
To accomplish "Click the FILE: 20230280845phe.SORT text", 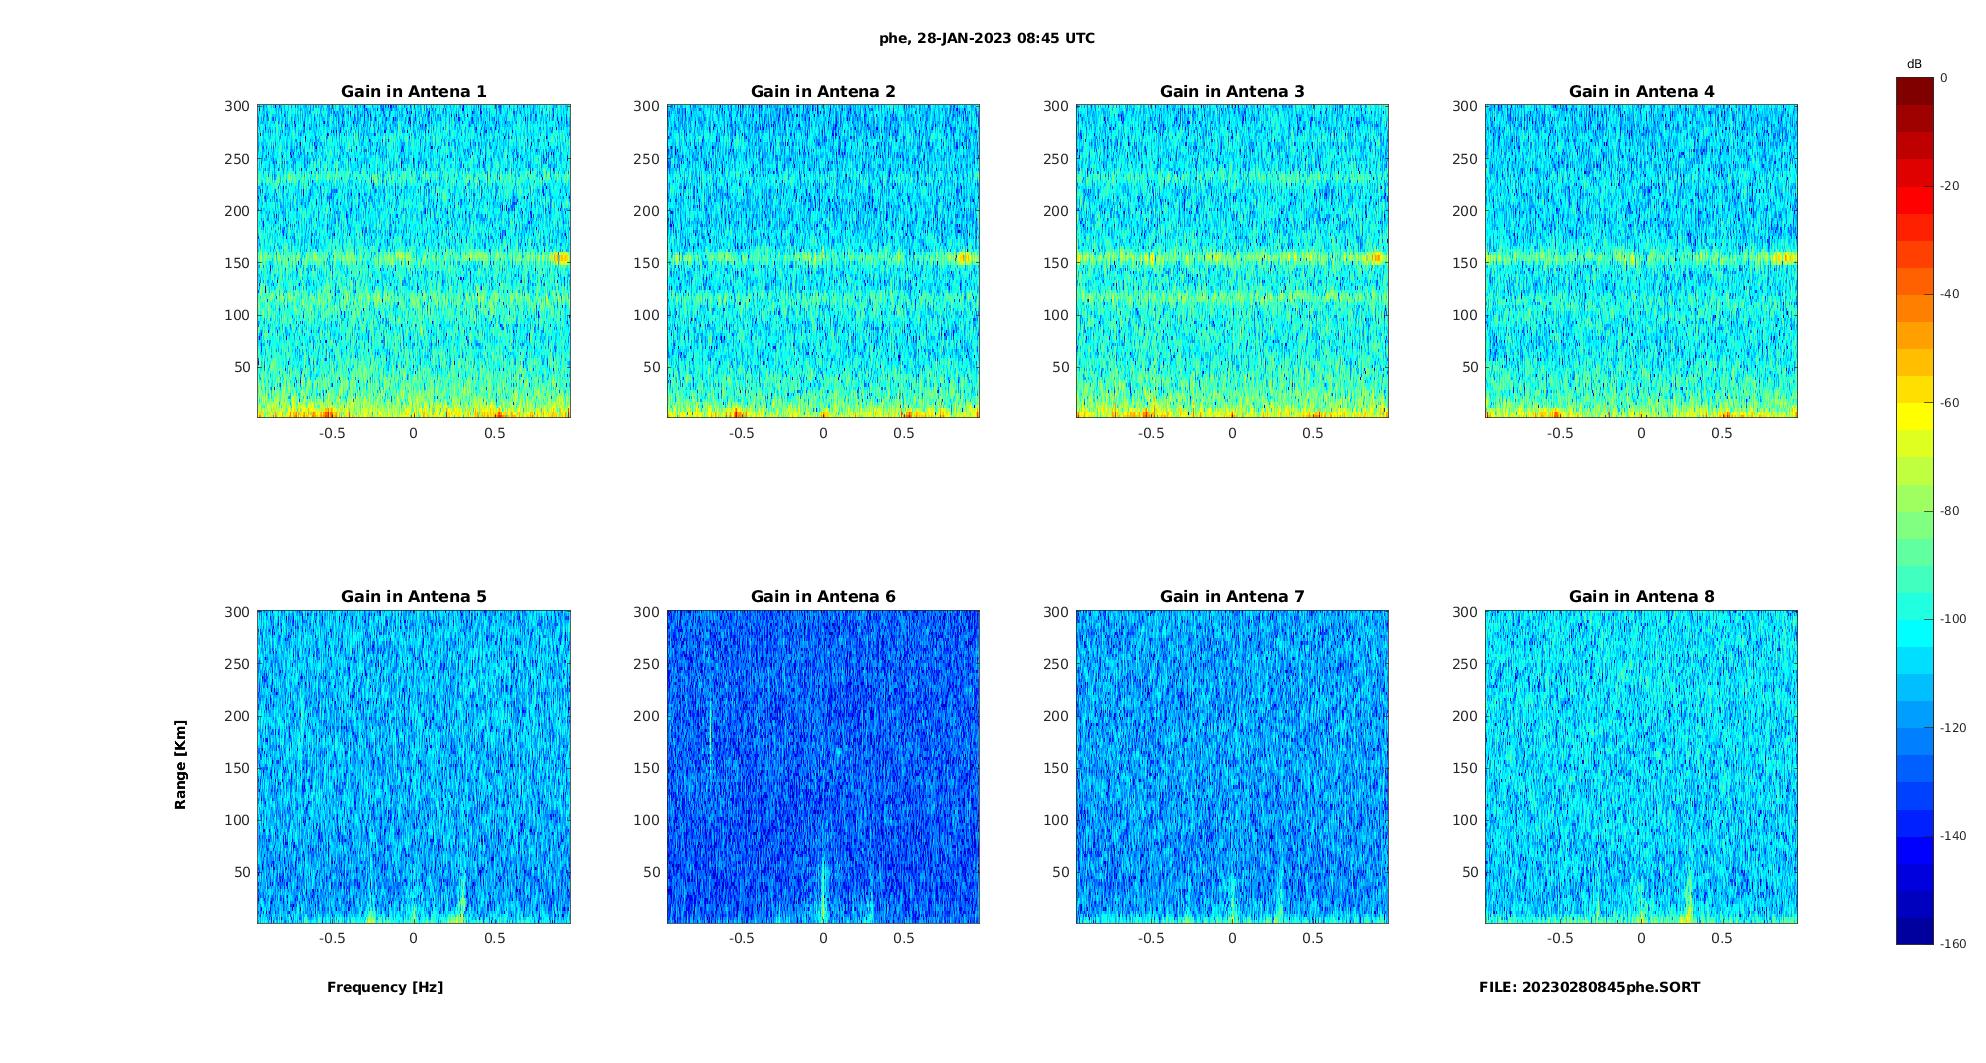I will tap(1589, 987).
